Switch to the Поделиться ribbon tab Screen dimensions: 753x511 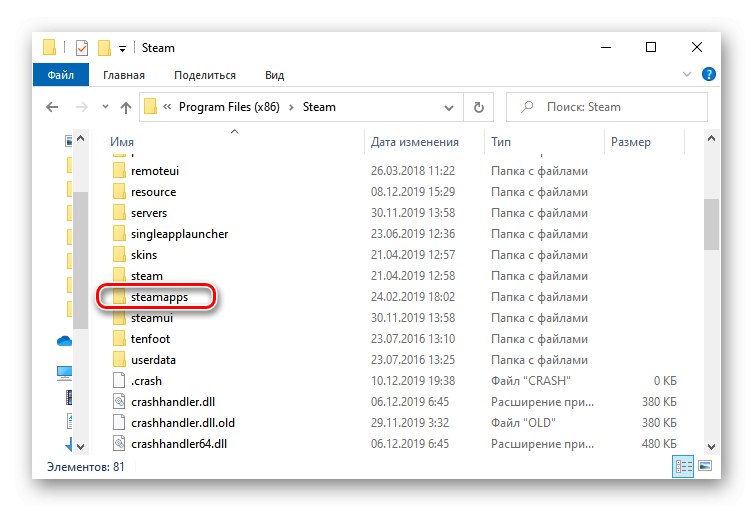point(205,75)
